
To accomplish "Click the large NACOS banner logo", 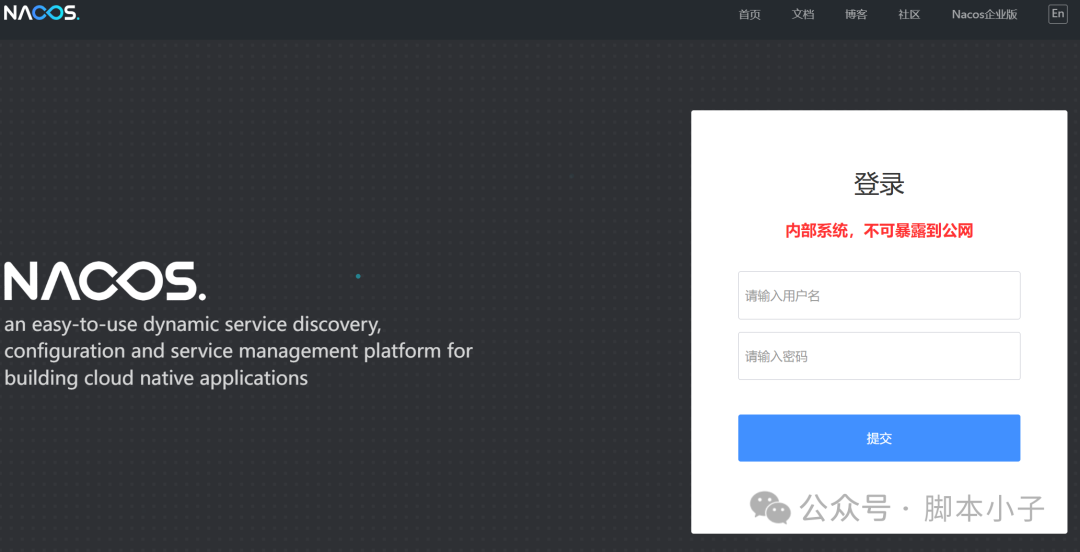I will (105, 280).
